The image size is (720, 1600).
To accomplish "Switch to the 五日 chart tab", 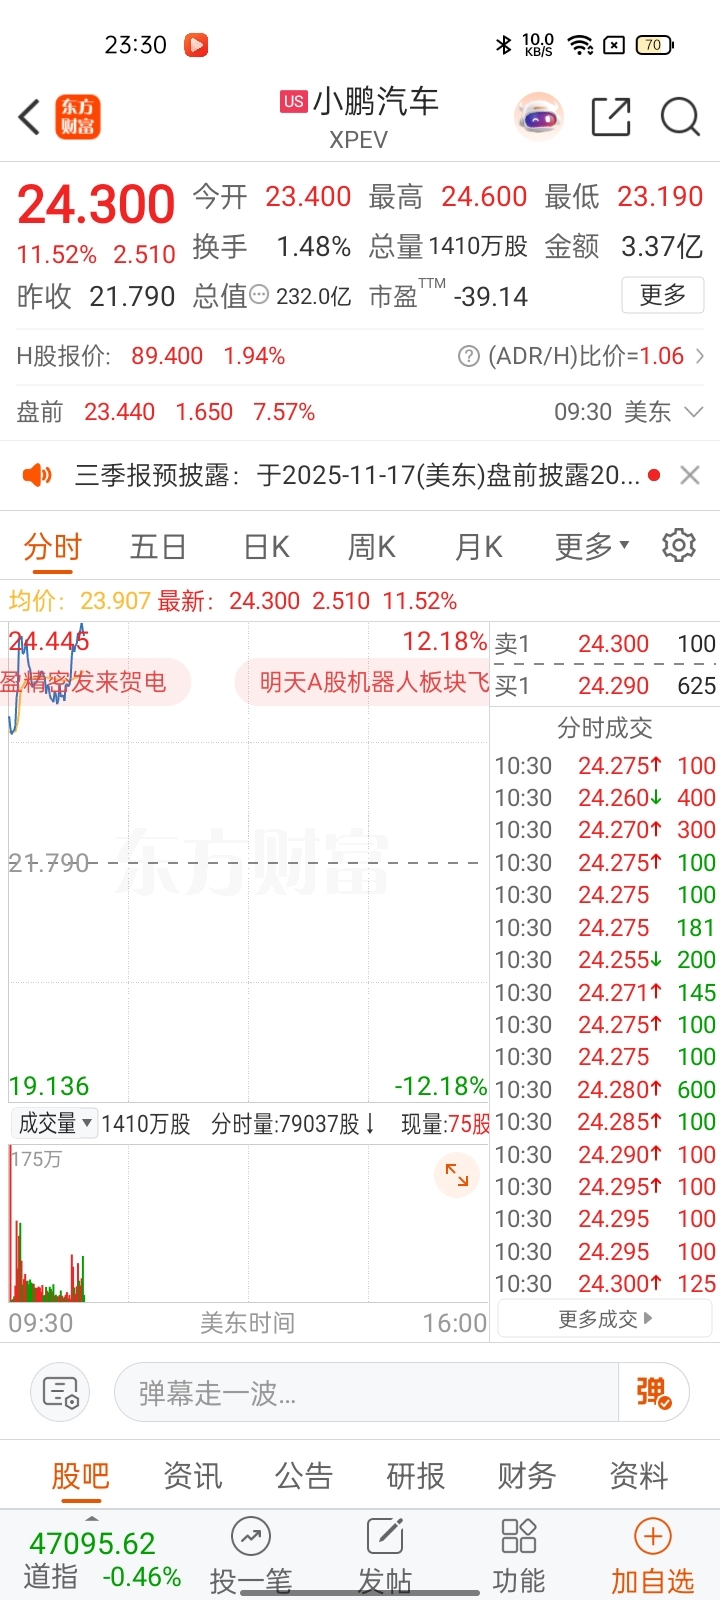I will click(158, 547).
